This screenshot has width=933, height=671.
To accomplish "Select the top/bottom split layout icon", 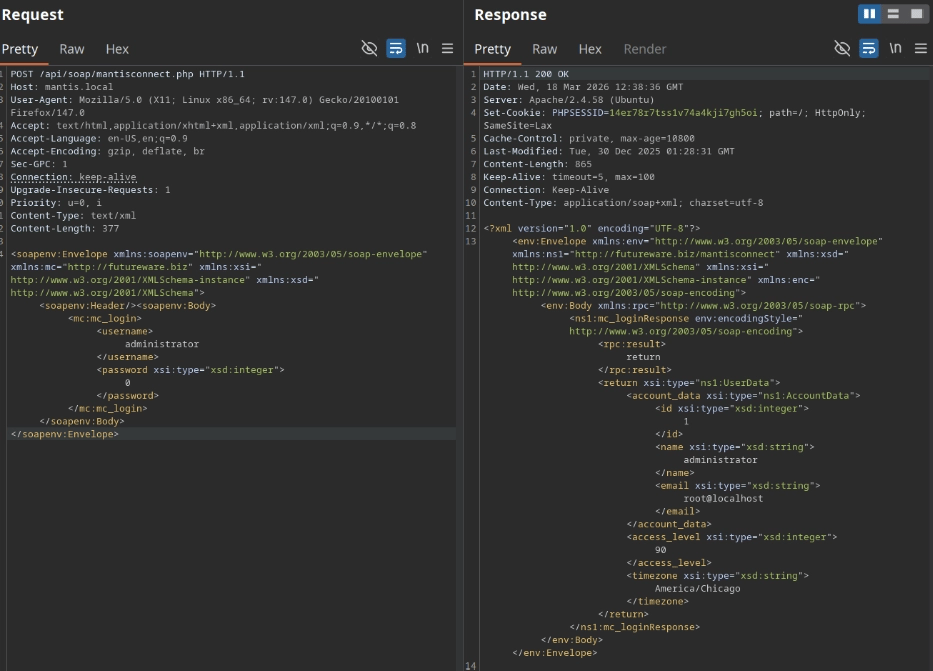I will (893, 14).
